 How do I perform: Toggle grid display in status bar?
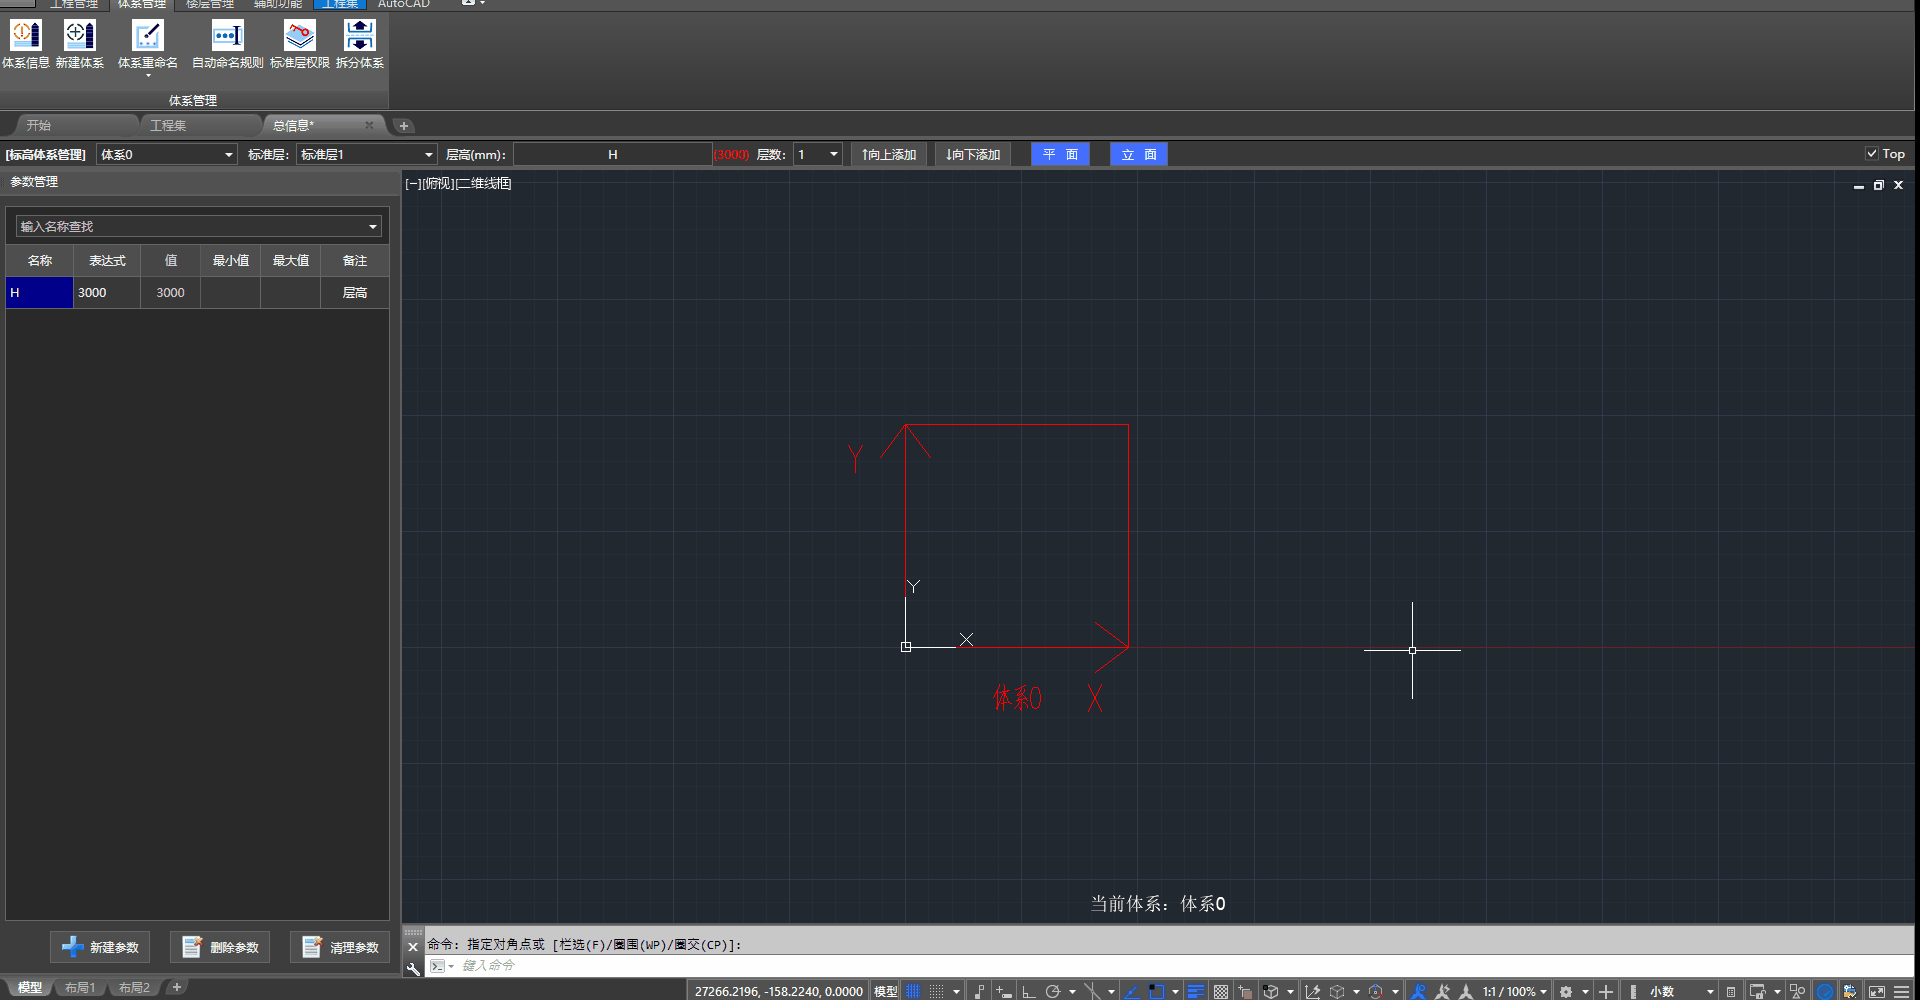coord(913,991)
